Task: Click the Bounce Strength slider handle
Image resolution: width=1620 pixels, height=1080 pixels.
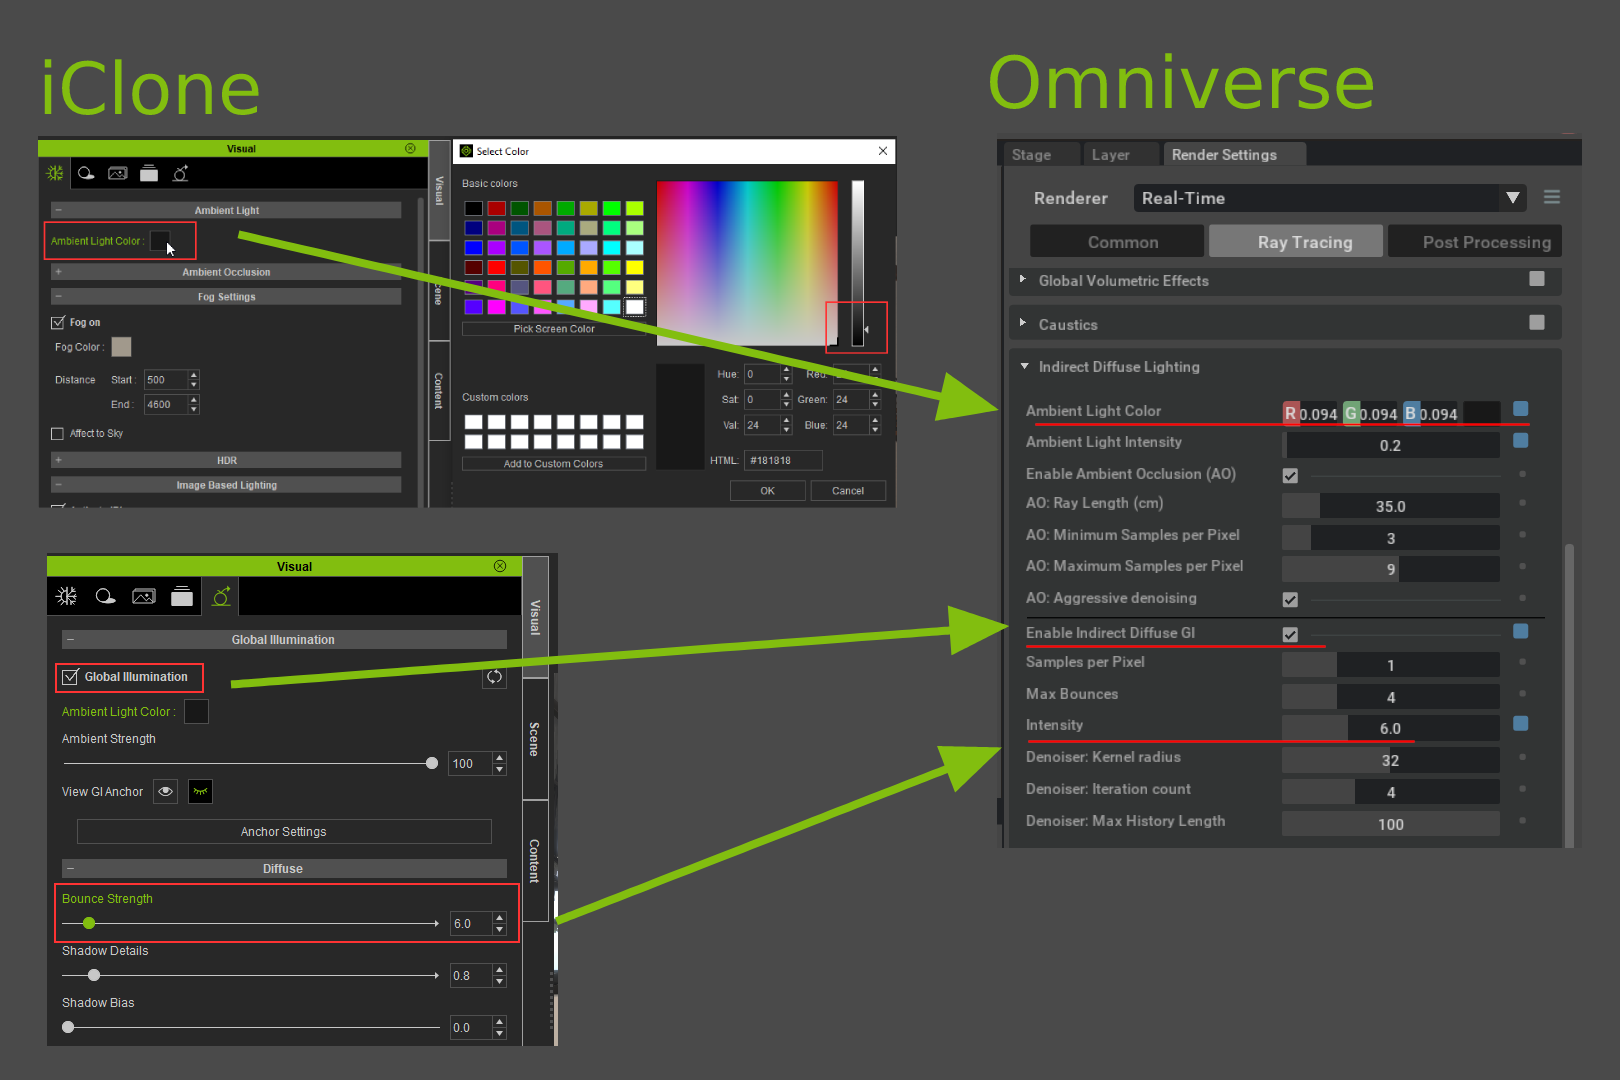Action: click(89, 923)
